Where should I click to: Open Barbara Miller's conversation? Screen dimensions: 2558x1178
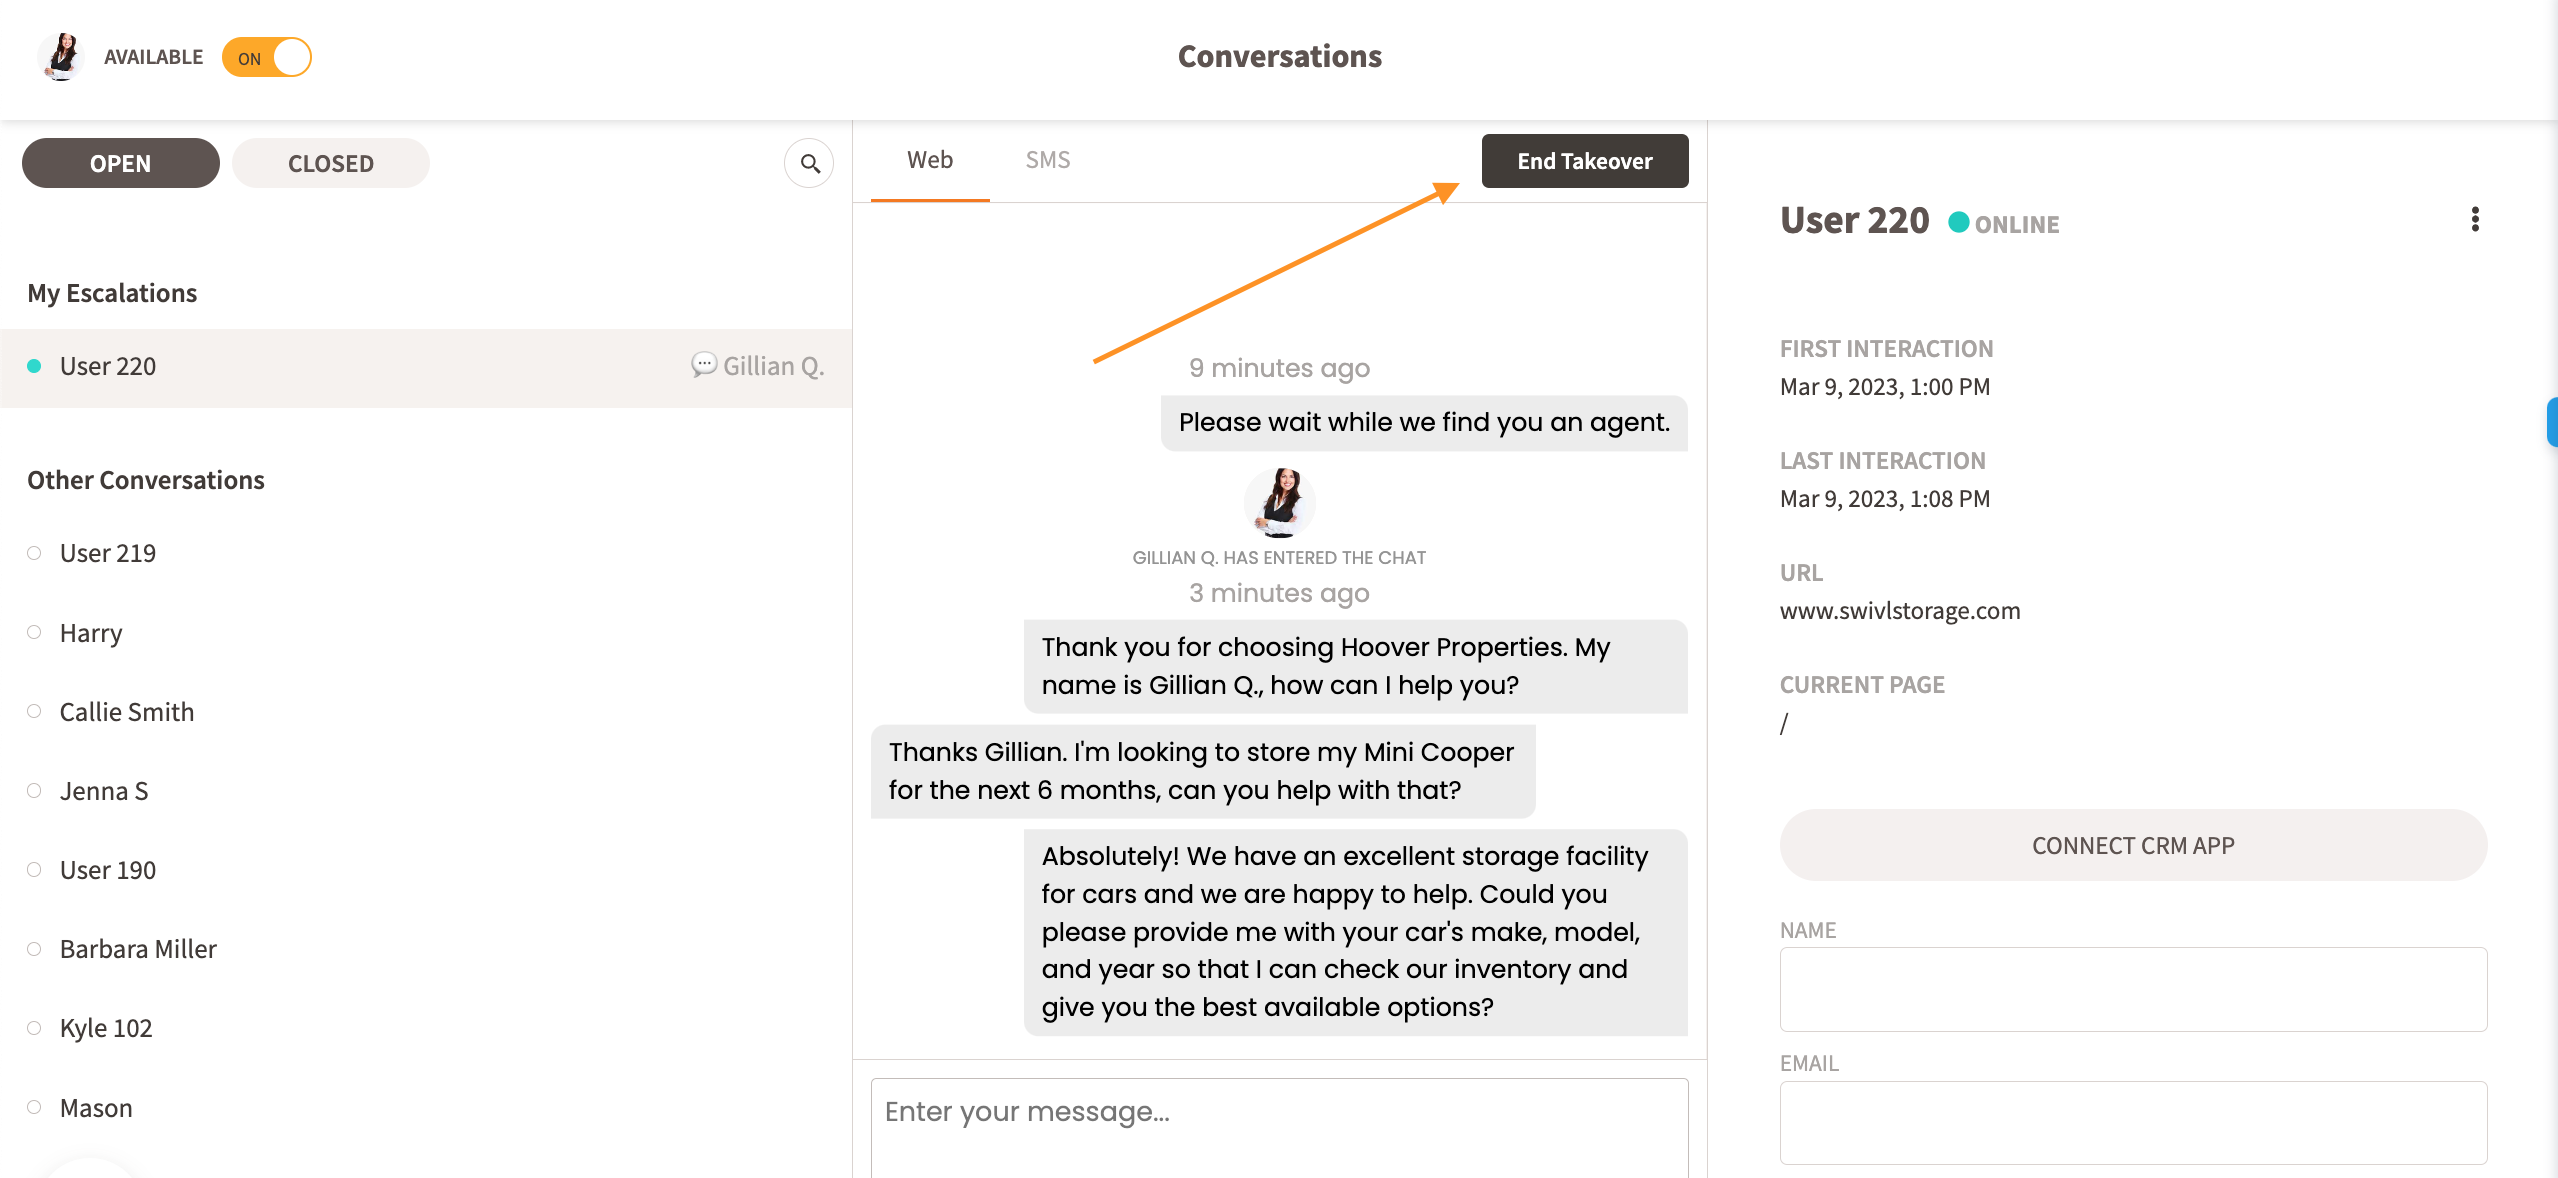coord(138,949)
